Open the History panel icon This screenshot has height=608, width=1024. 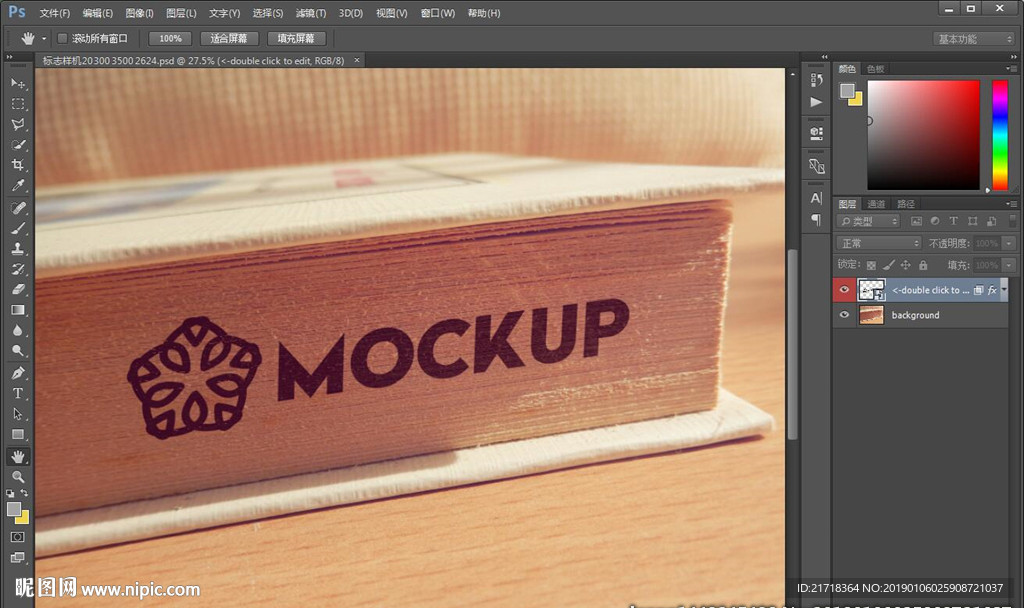pos(816,79)
